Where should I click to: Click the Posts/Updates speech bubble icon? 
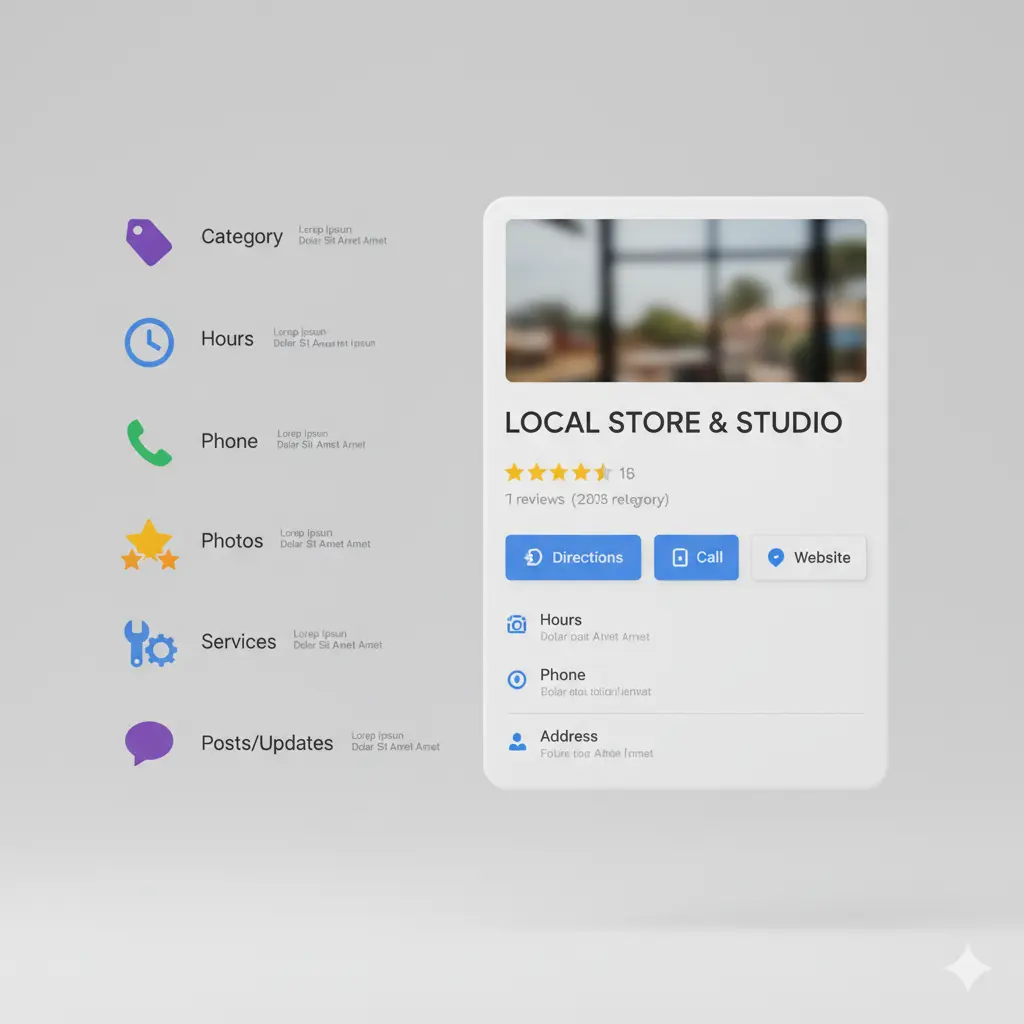[149, 743]
